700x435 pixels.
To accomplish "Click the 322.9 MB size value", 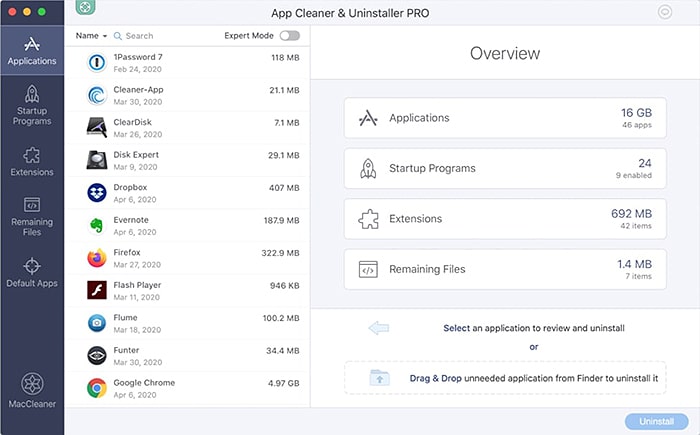I will (x=280, y=253).
